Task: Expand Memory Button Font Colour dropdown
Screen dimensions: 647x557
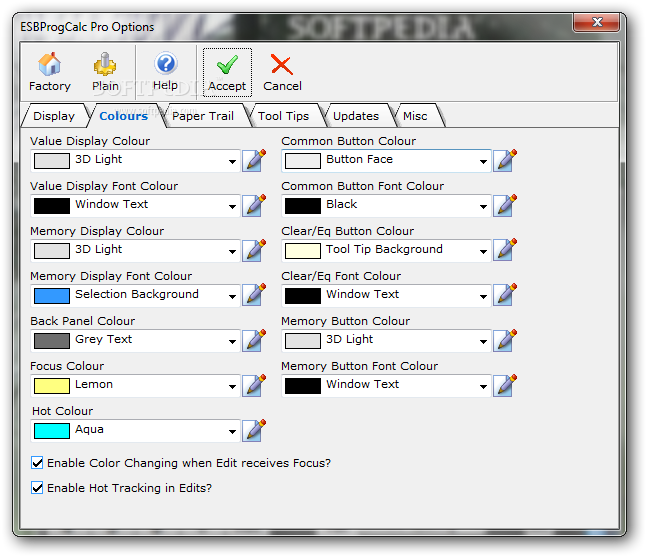Action: [483, 386]
